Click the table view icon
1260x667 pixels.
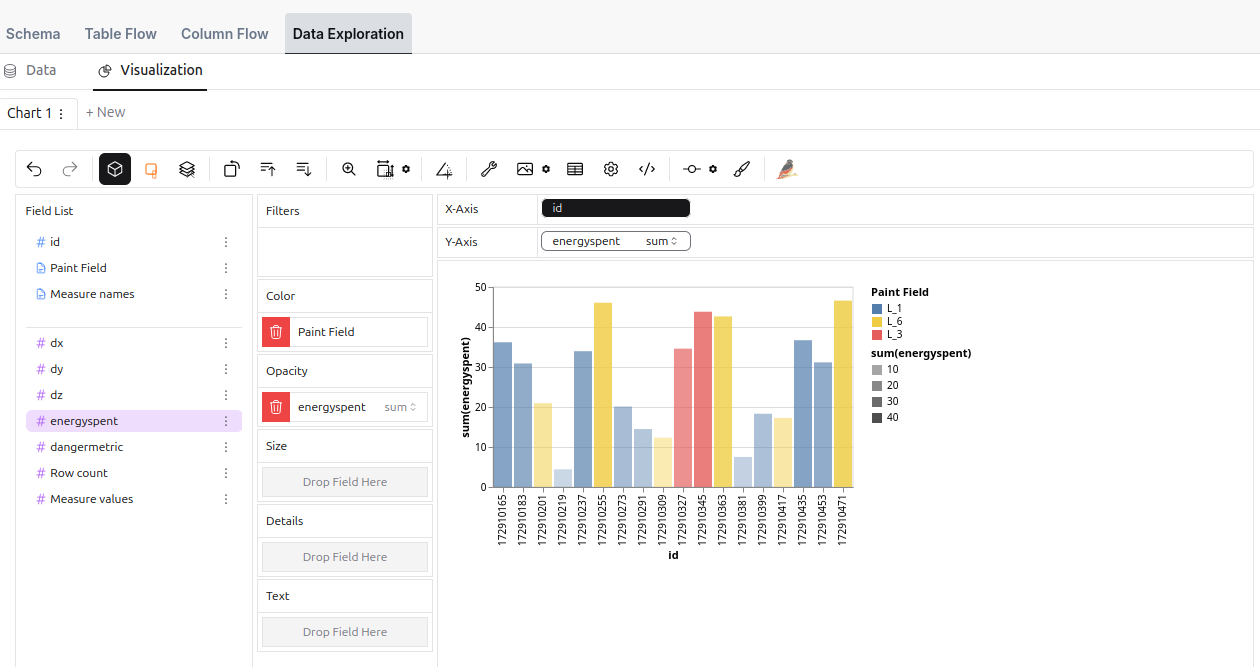click(x=575, y=169)
